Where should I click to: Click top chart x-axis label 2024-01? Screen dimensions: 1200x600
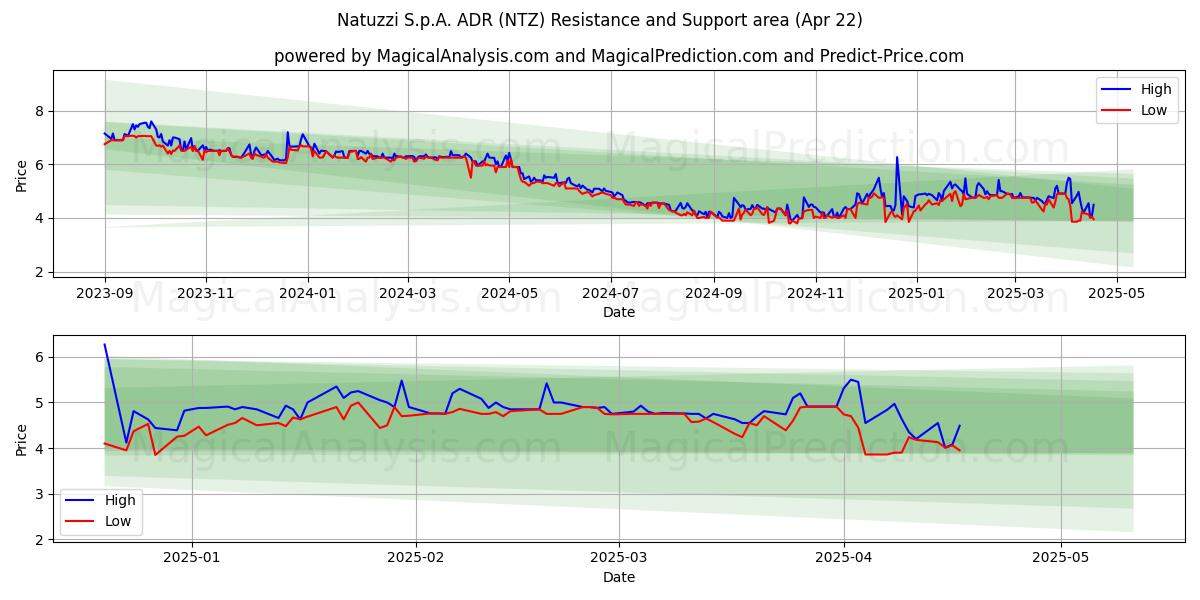coord(307,294)
